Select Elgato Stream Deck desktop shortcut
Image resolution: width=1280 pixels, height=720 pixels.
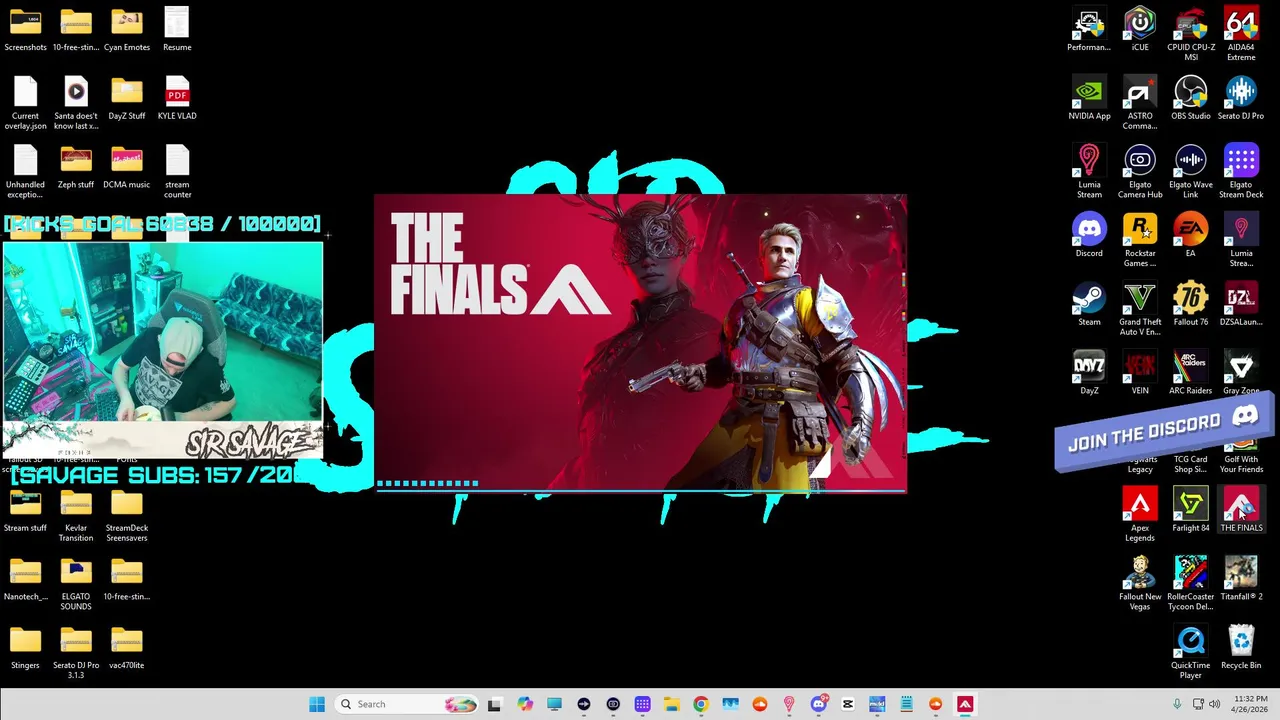1241,172
